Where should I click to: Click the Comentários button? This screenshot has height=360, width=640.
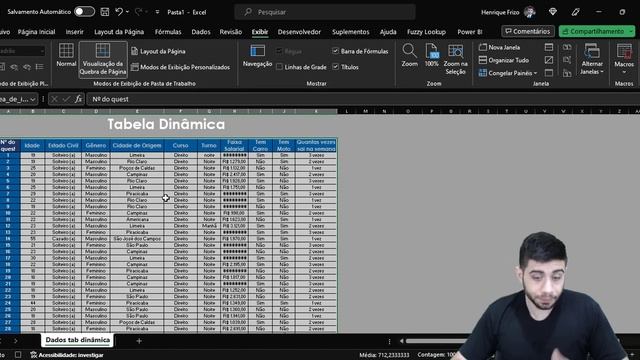pos(528,31)
